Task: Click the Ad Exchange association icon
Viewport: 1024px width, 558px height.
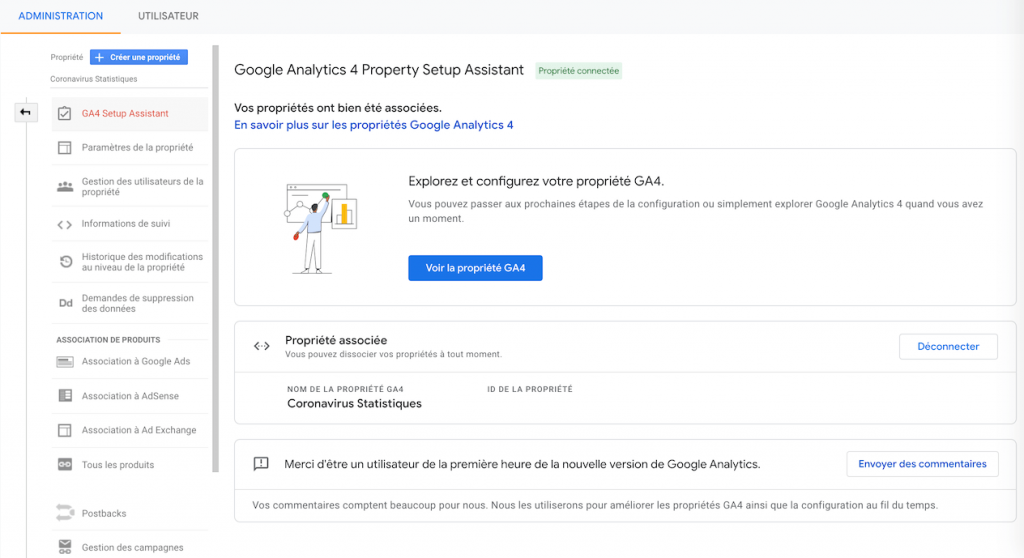Action: pyautogui.click(x=65, y=430)
